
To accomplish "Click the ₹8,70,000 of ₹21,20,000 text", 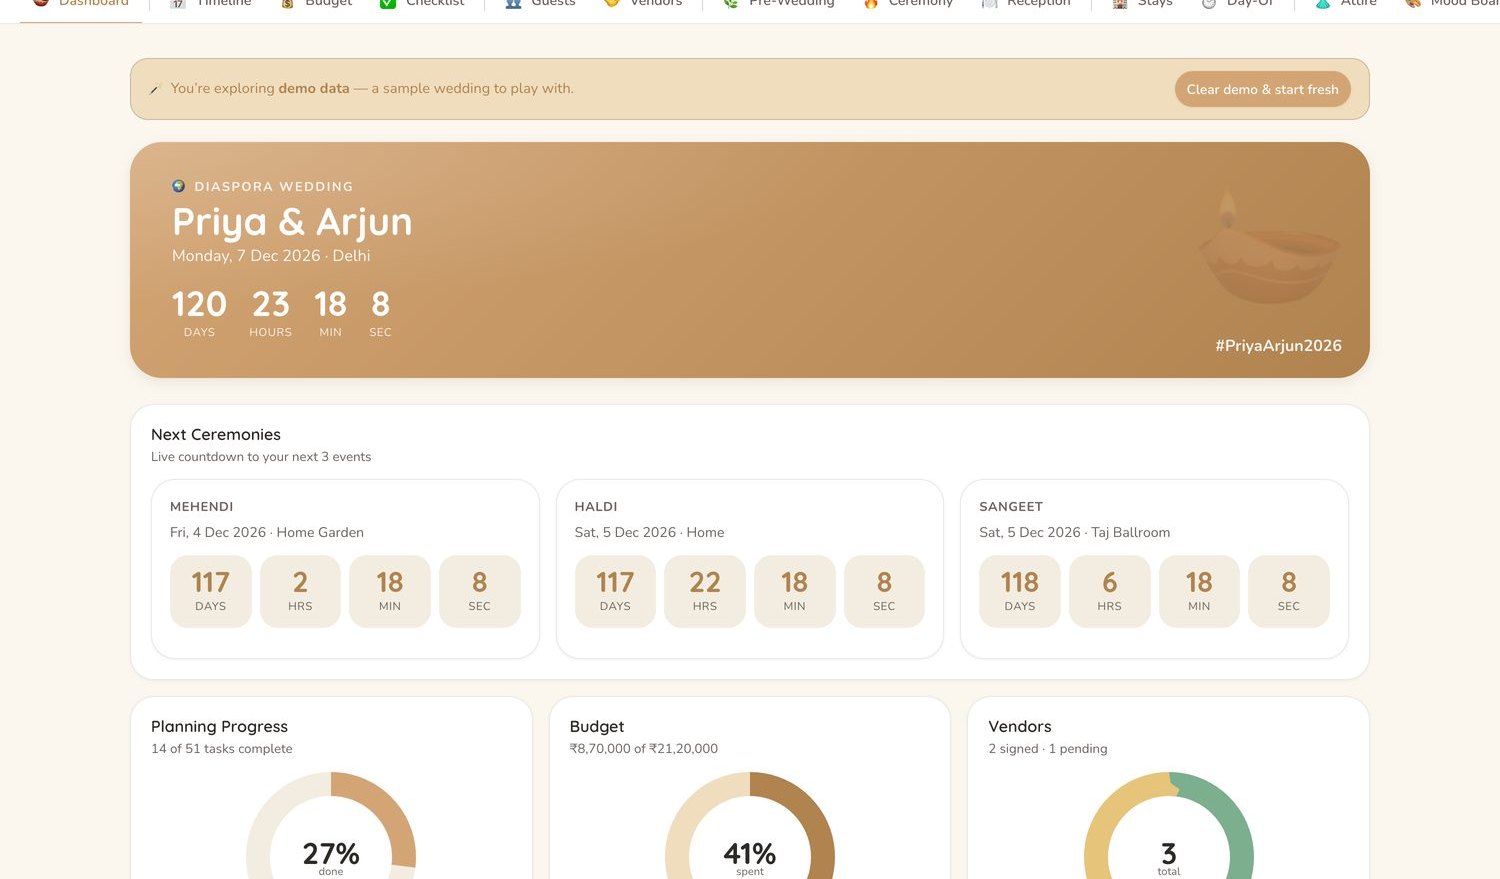I will click(644, 749).
